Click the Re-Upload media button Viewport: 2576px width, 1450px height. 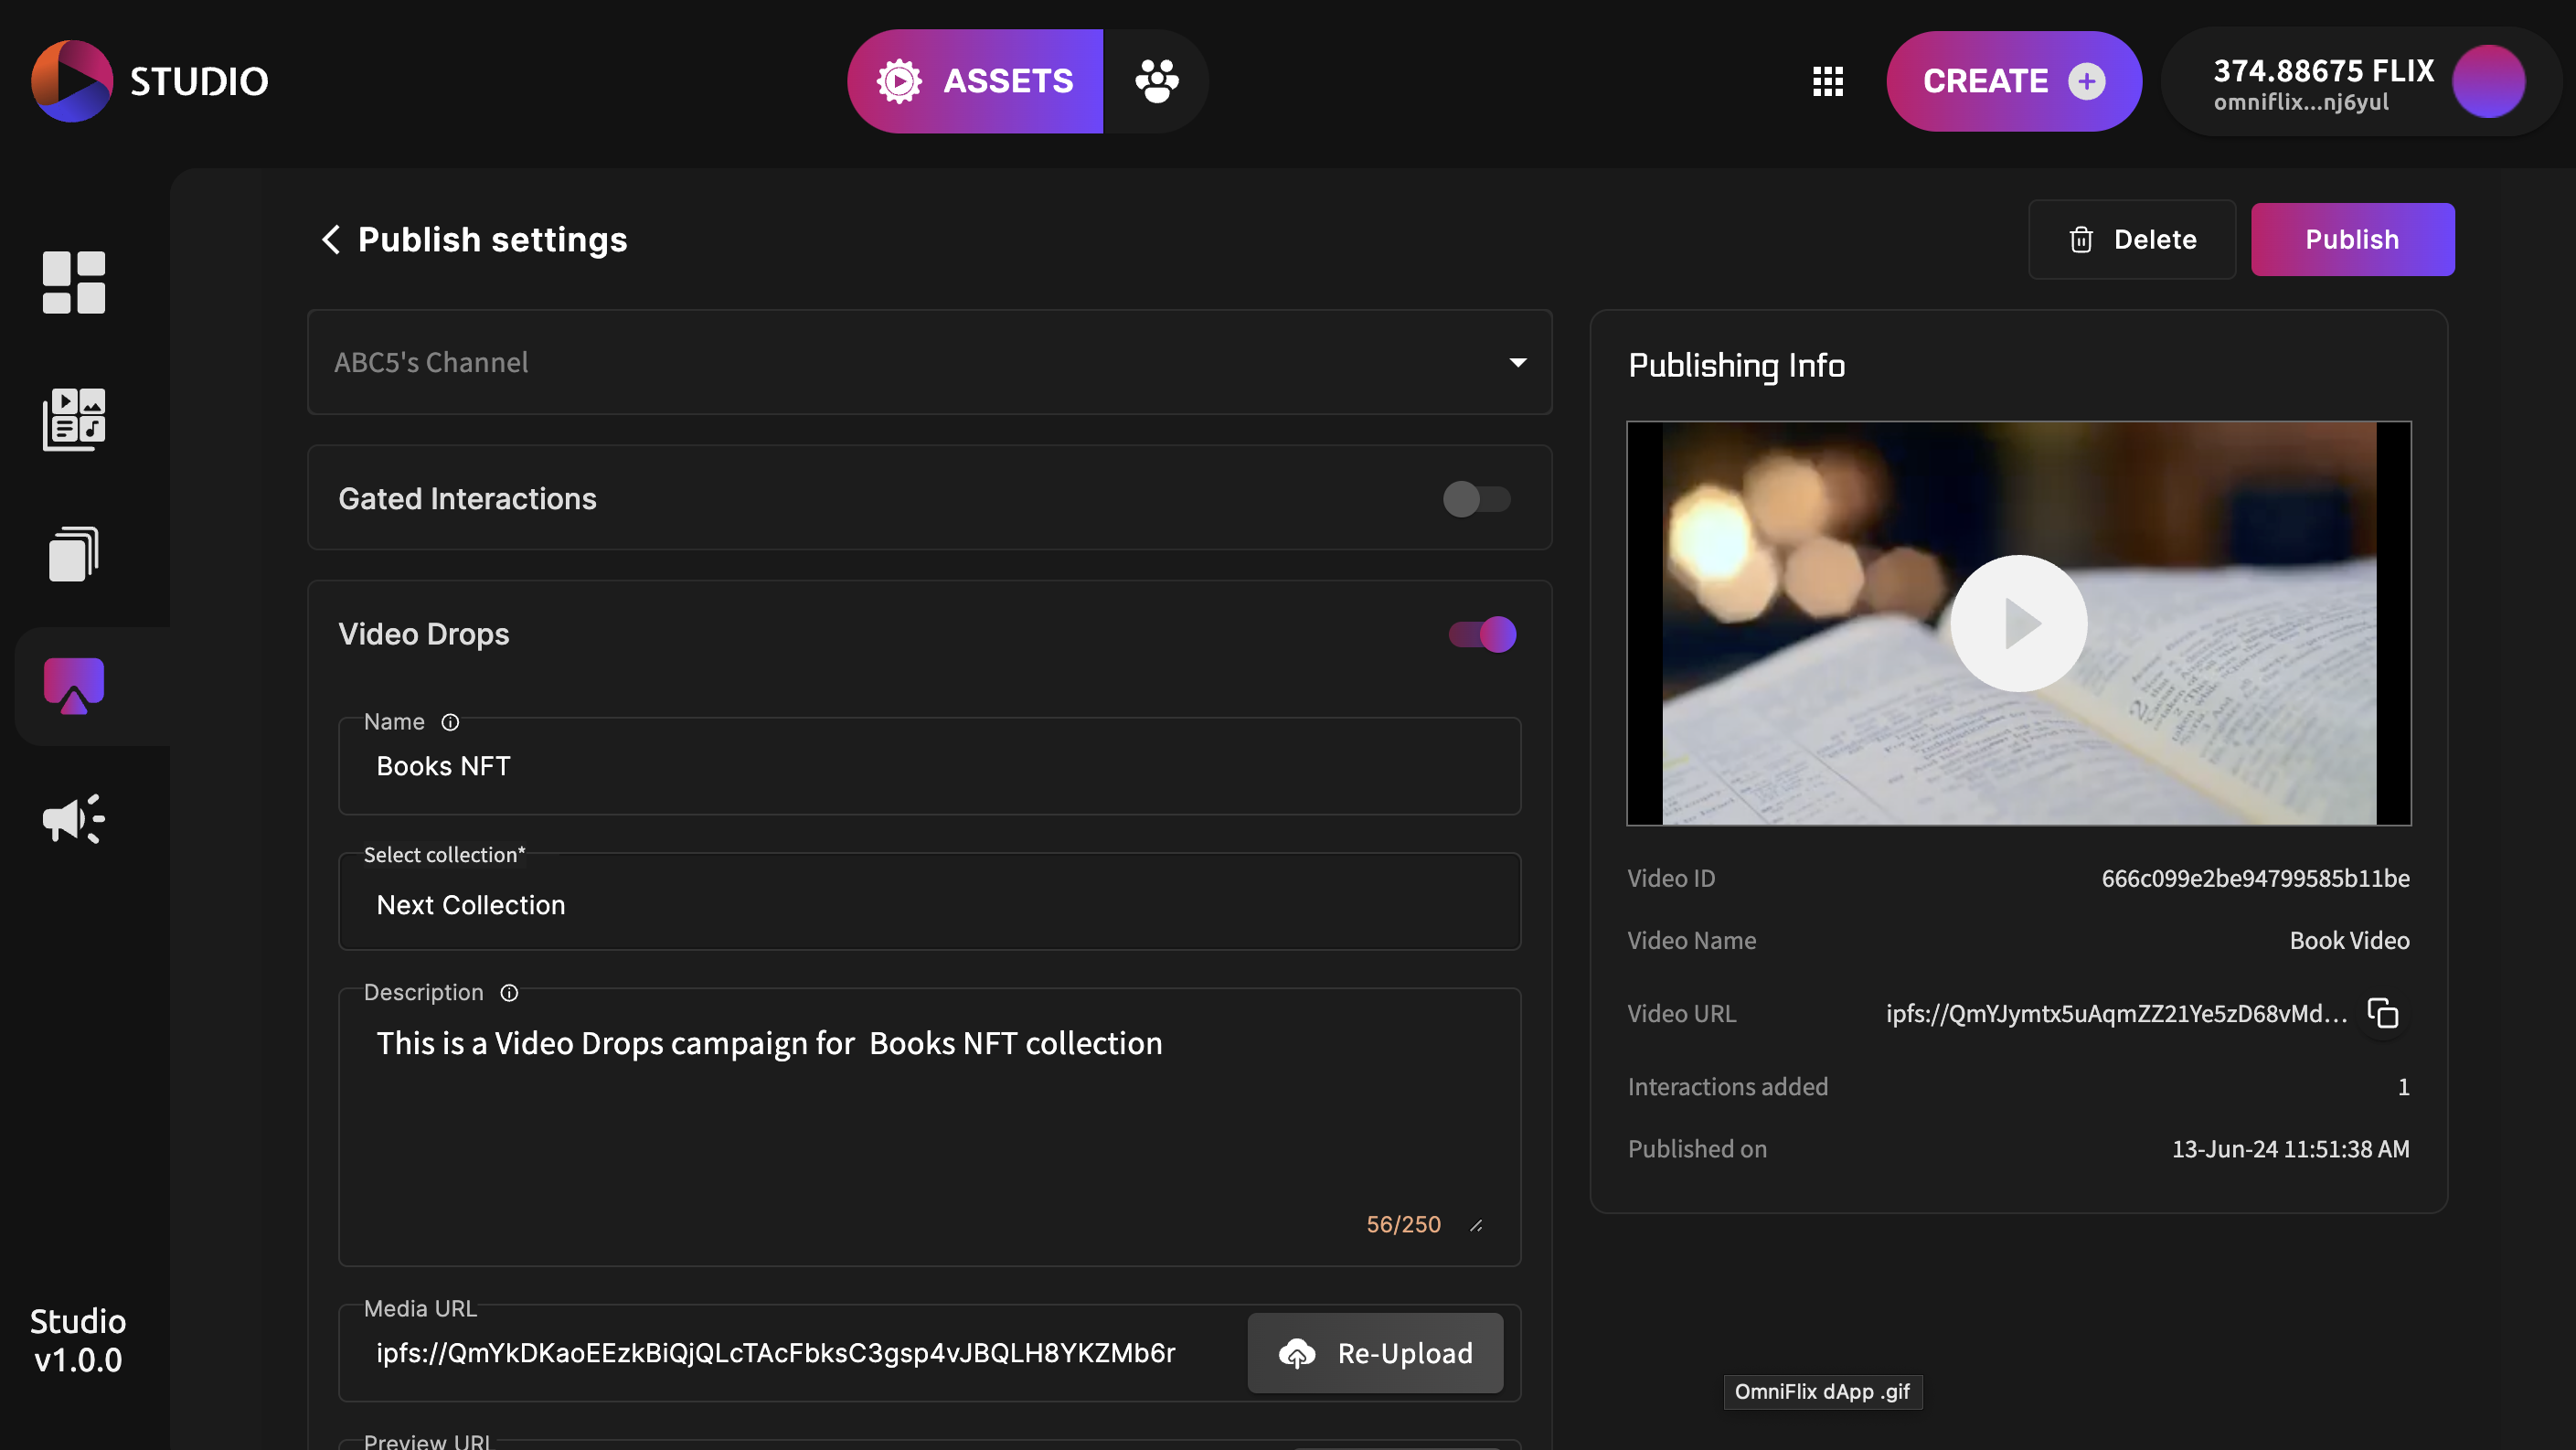(x=1374, y=1353)
